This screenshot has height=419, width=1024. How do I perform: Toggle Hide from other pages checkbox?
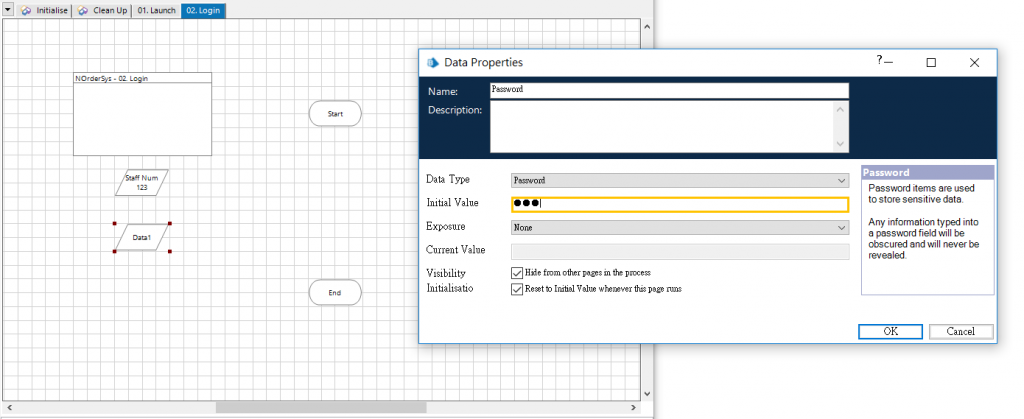[x=517, y=273]
